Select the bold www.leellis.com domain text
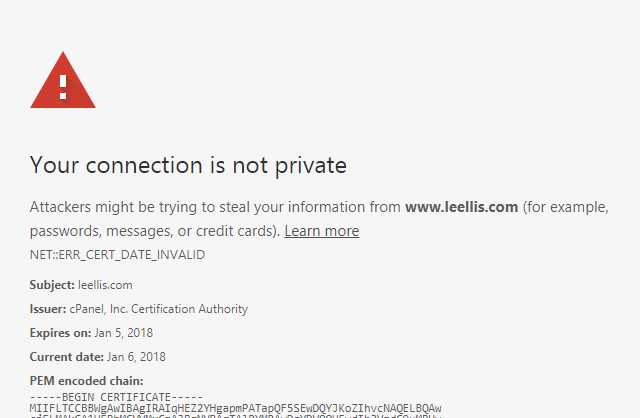 pyautogui.click(x=461, y=207)
